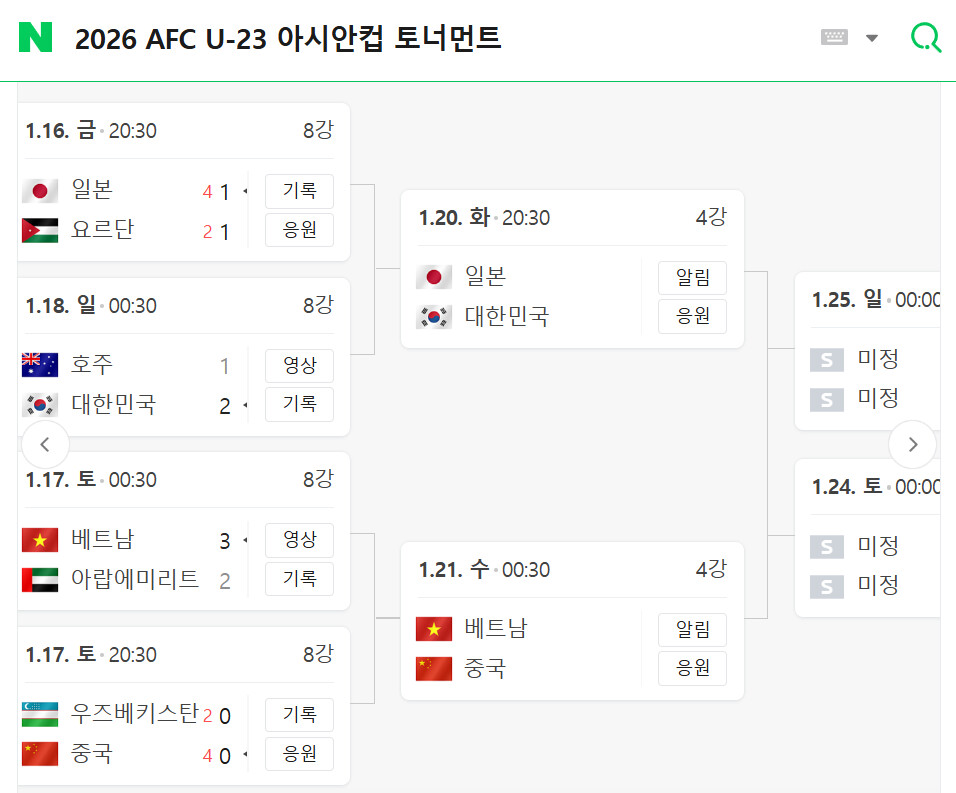Select the 1.25 final match card

point(868,351)
